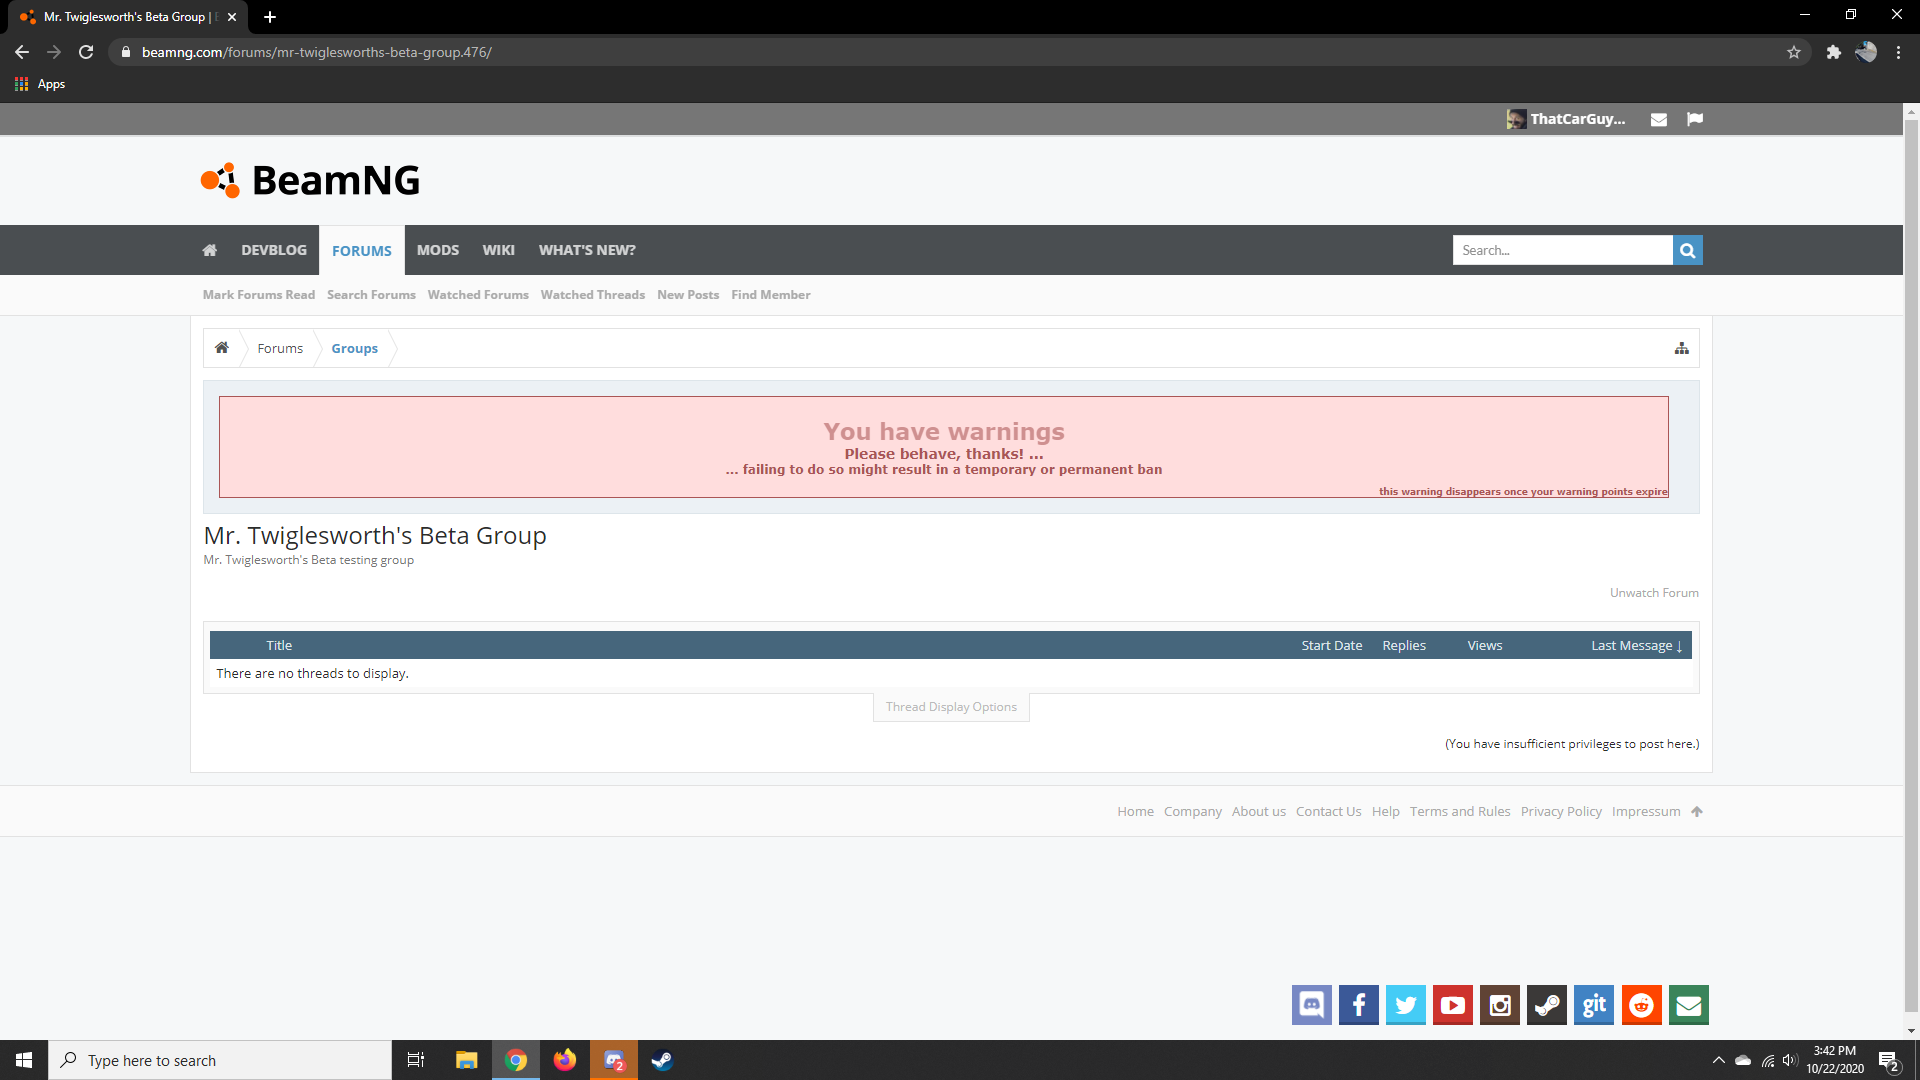1920x1080 pixels.
Task: Open alerts flag icon in header
Action: [x=1695, y=119]
